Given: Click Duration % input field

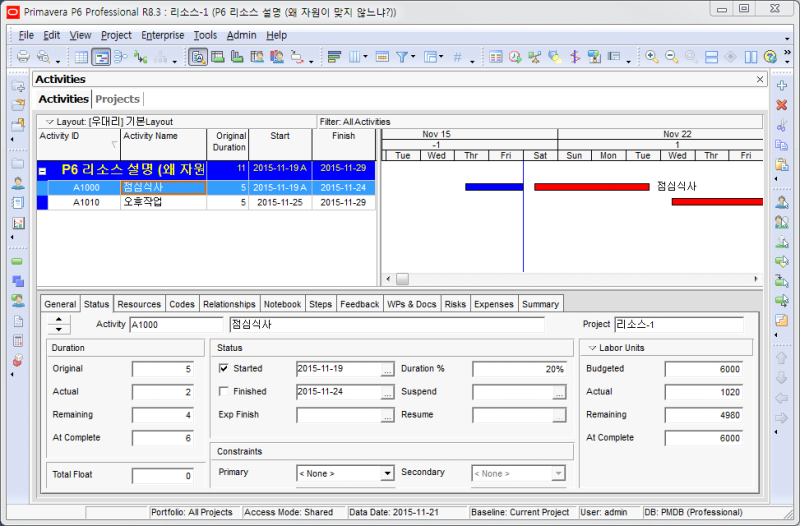Looking at the screenshot, I should [519, 369].
